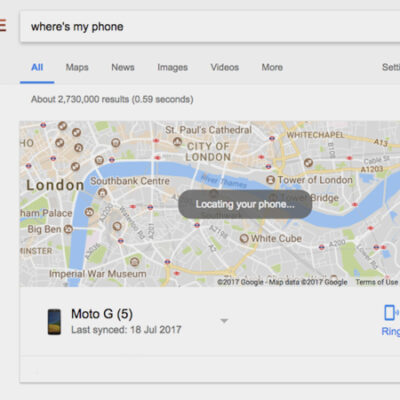Open the Terms of Use link
400x400 pixels.
click(377, 282)
